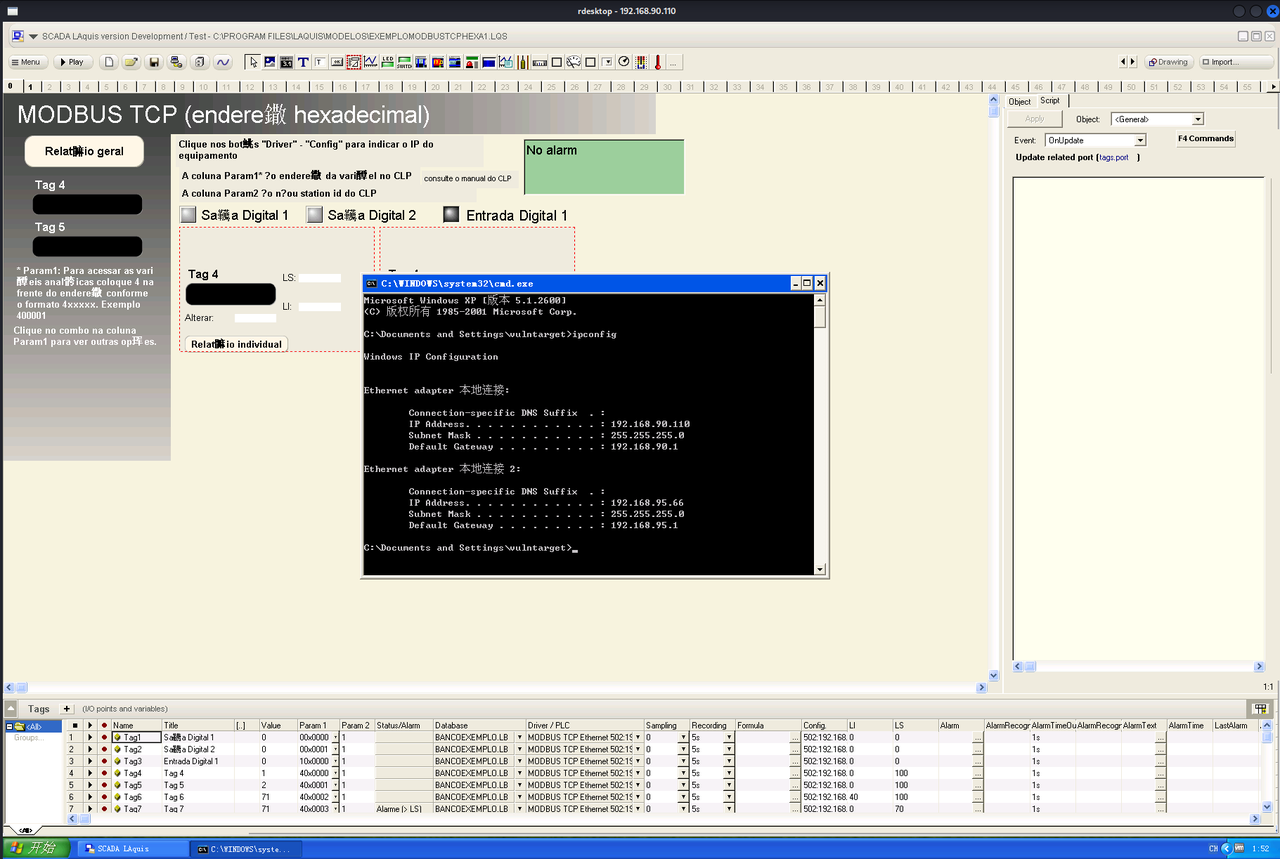The image size is (1280, 859).
Task: Start runtime with the Play button
Action: [x=71, y=62]
